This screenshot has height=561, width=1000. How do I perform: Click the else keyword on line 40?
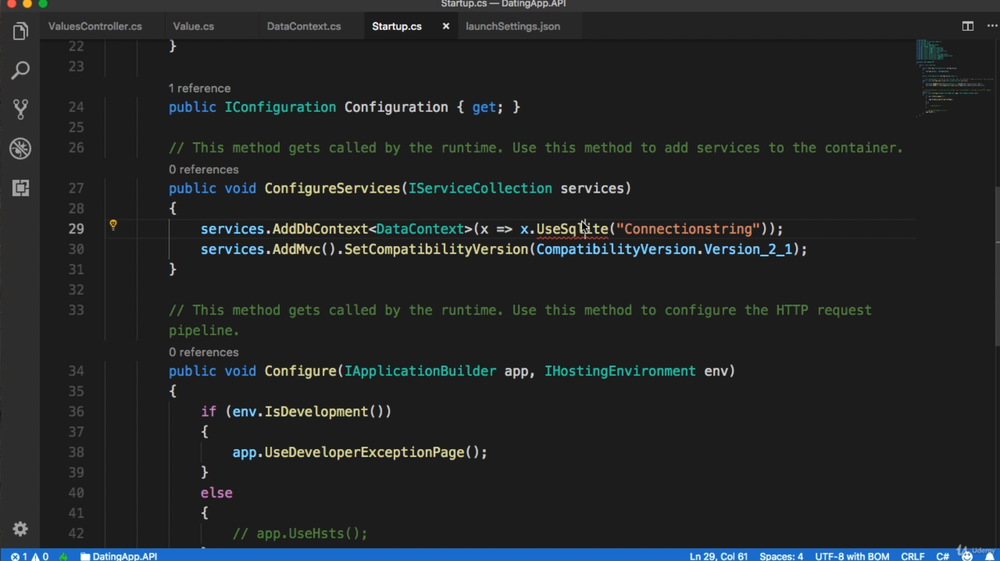(217, 493)
